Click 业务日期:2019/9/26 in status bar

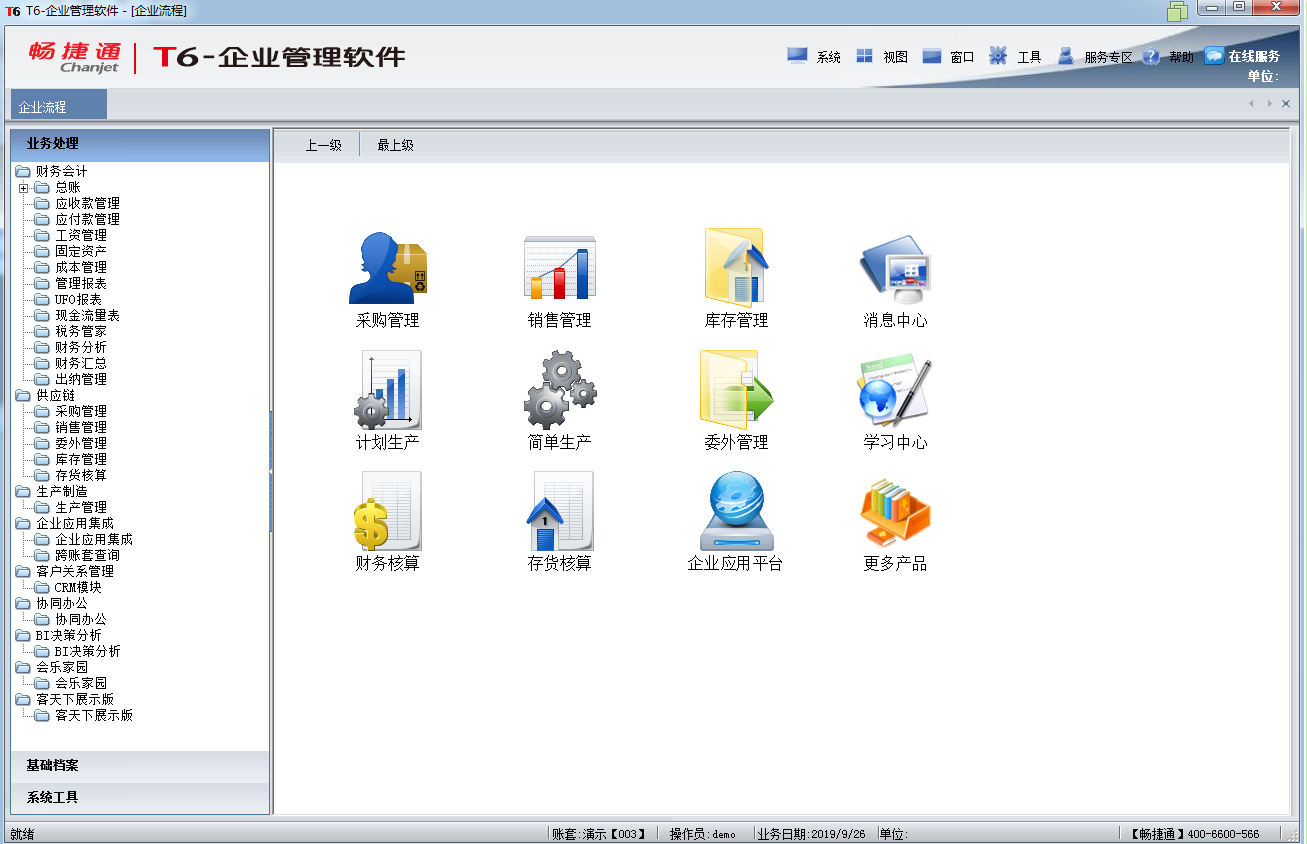(812, 834)
